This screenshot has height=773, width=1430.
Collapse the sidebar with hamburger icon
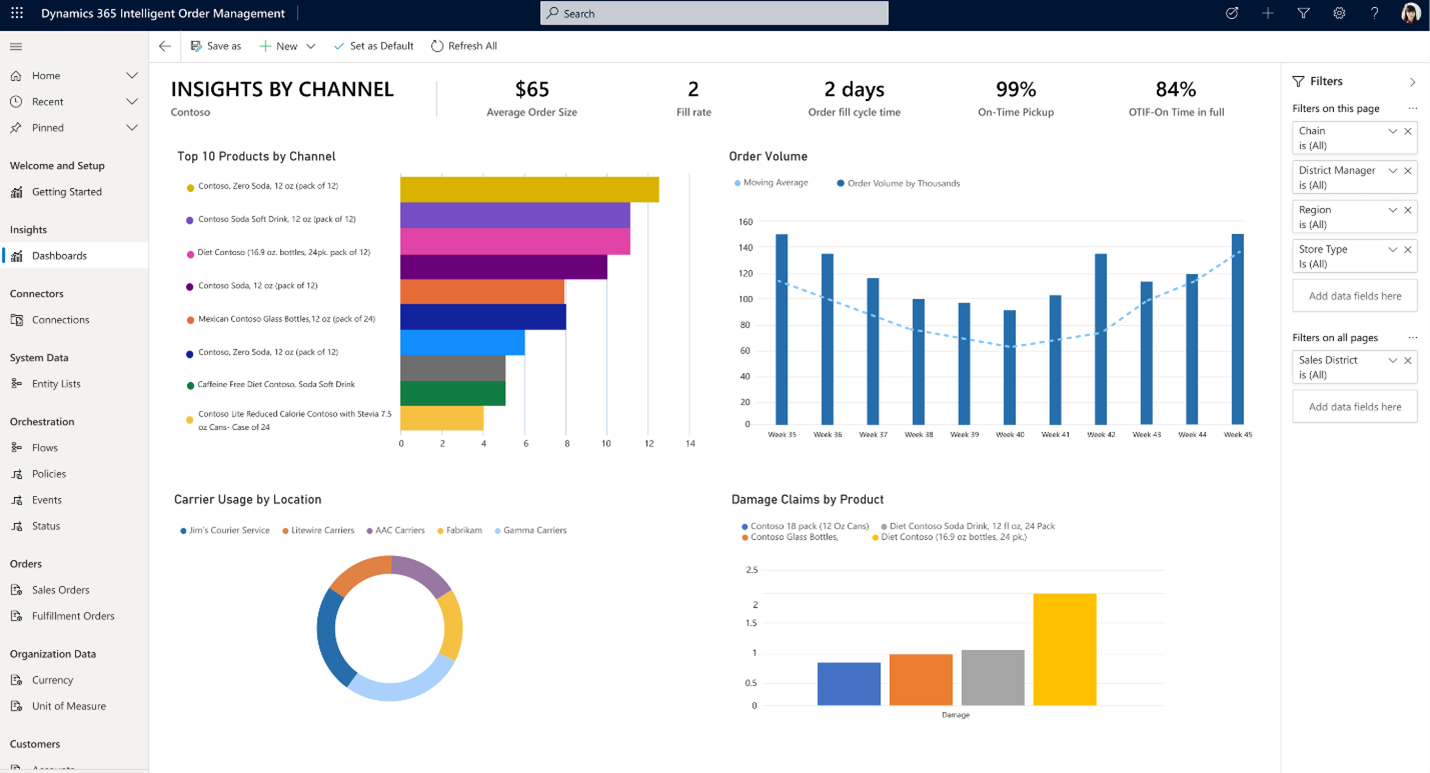click(16, 47)
